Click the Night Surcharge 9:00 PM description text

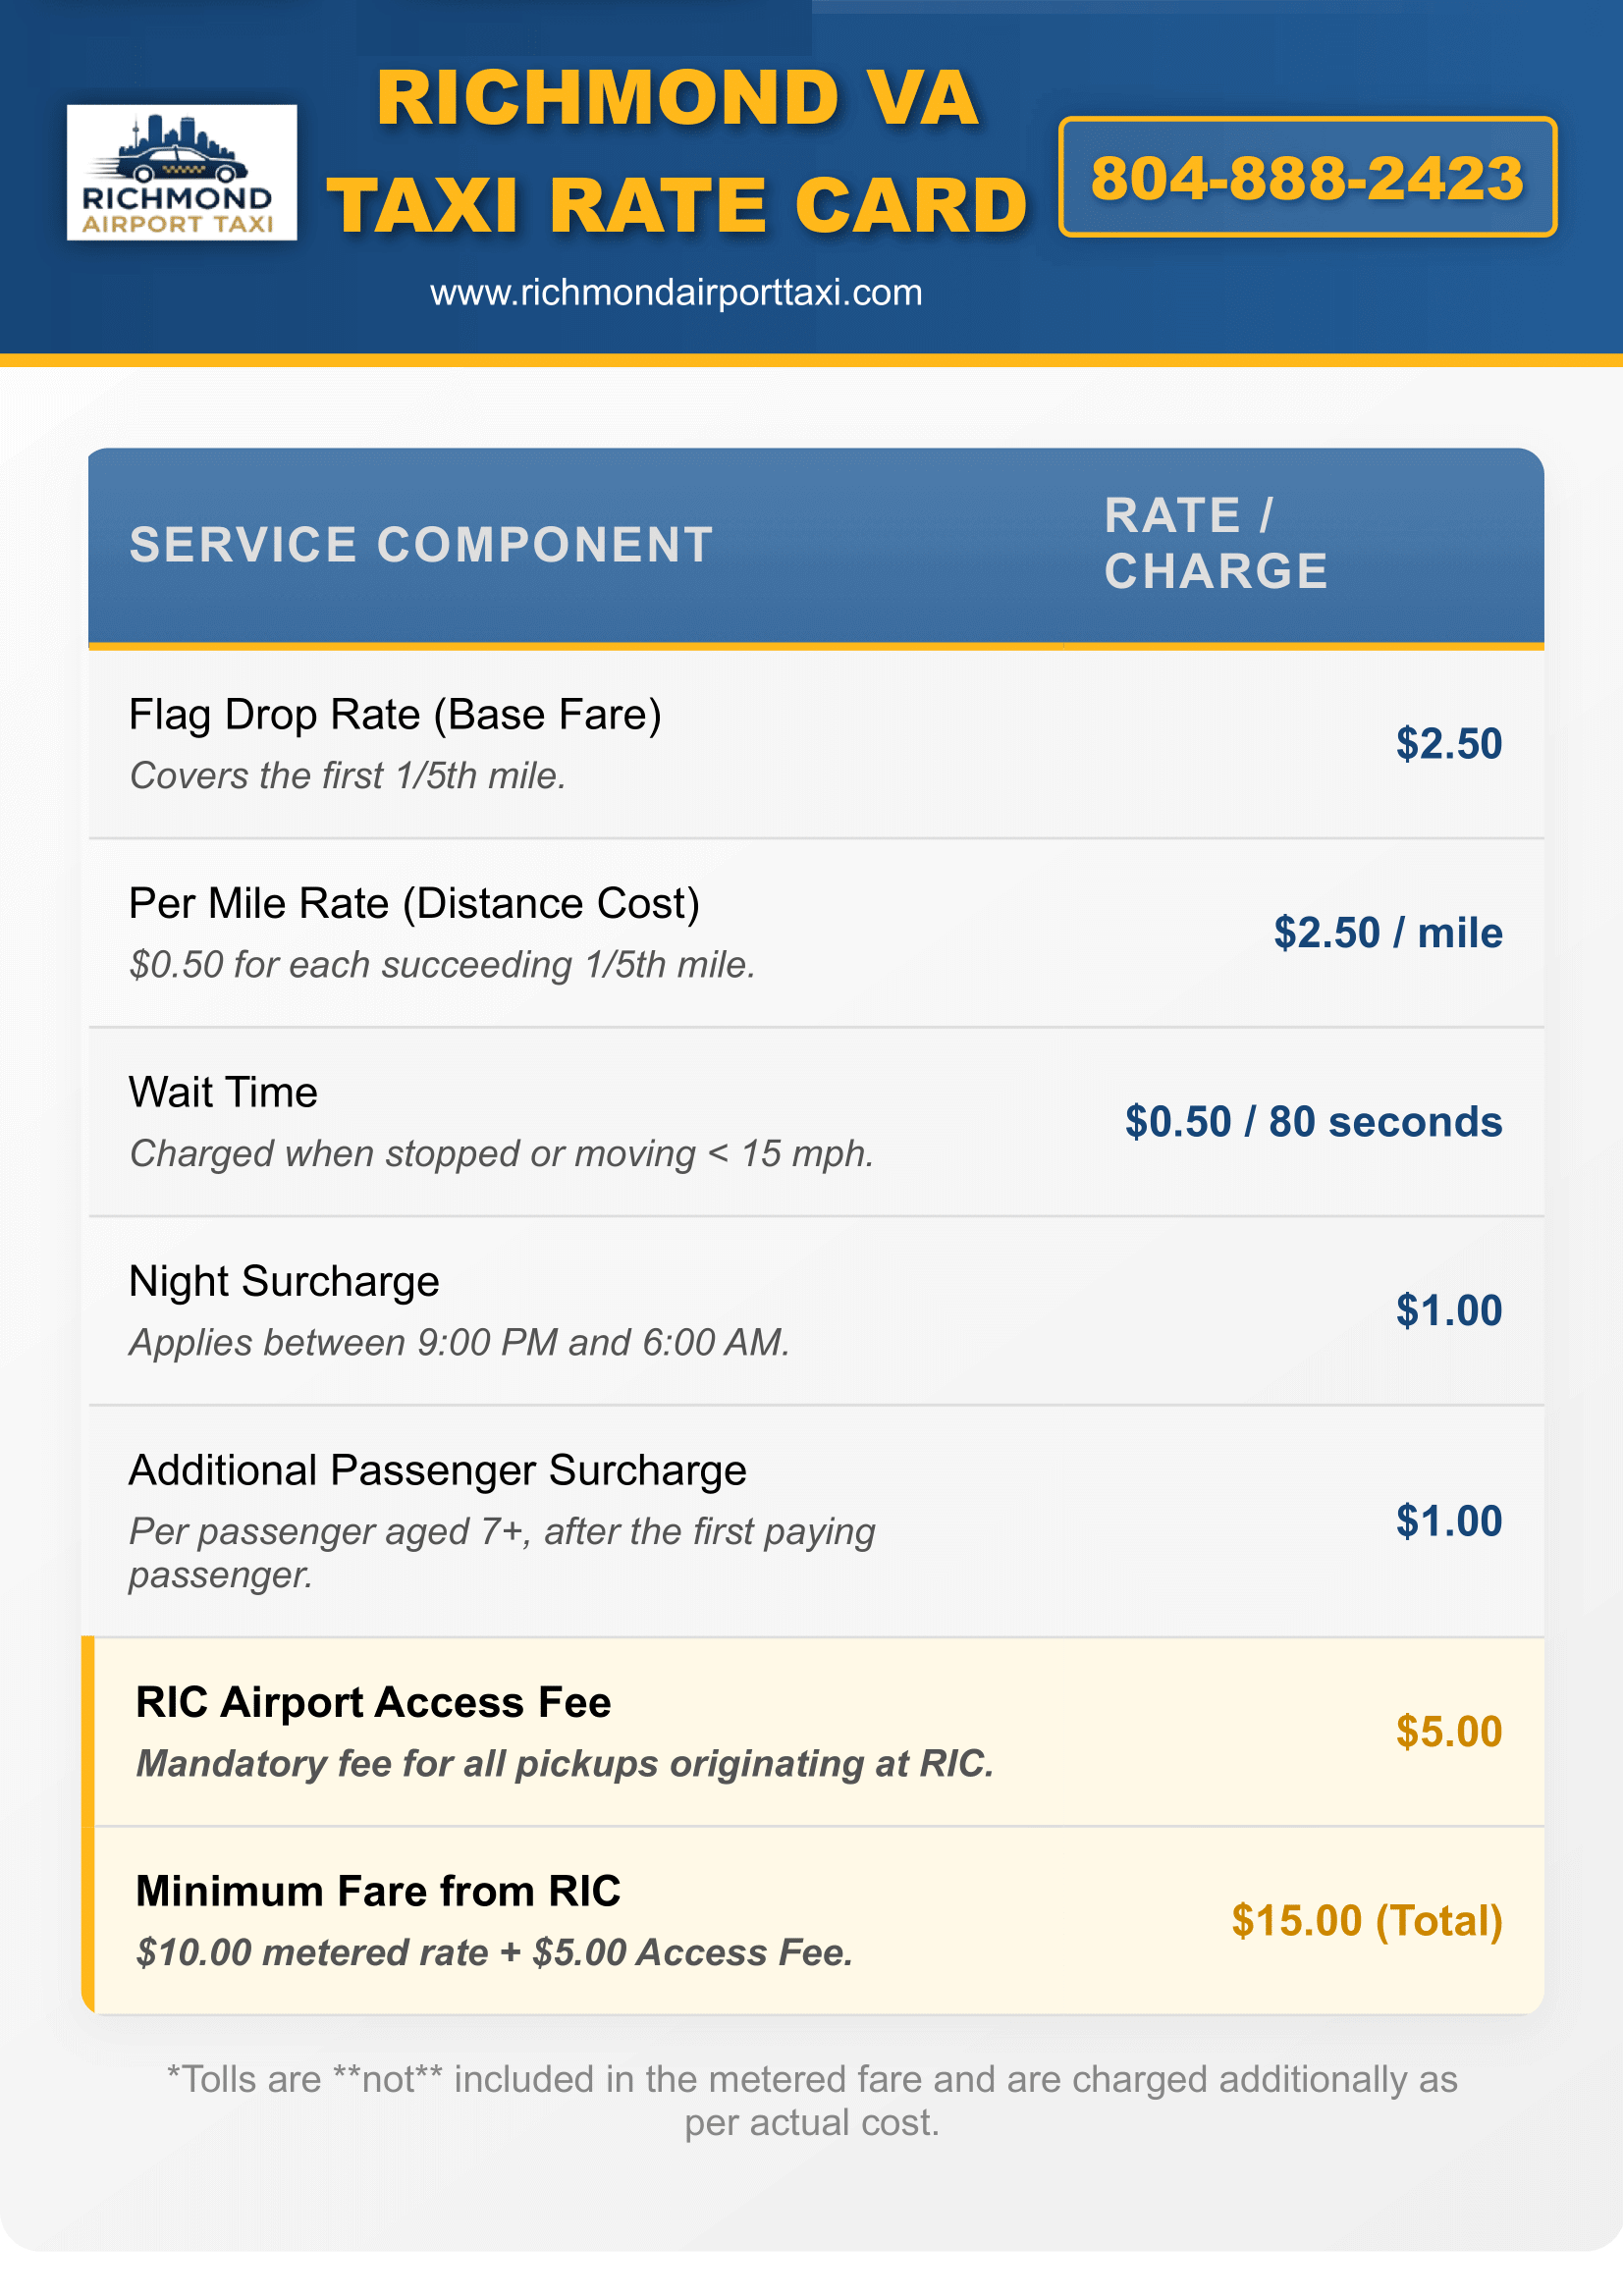pyautogui.click(x=459, y=1342)
